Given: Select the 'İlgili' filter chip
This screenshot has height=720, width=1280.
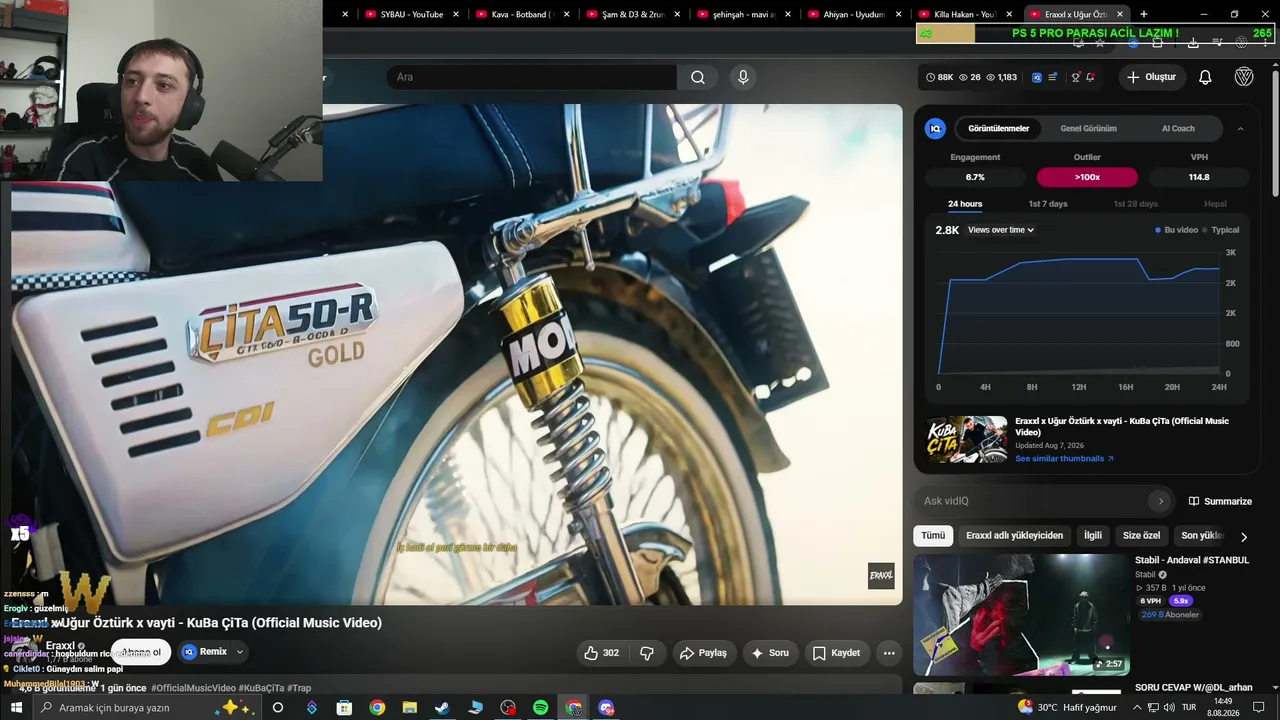Looking at the screenshot, I should (x=1093, y=536).
